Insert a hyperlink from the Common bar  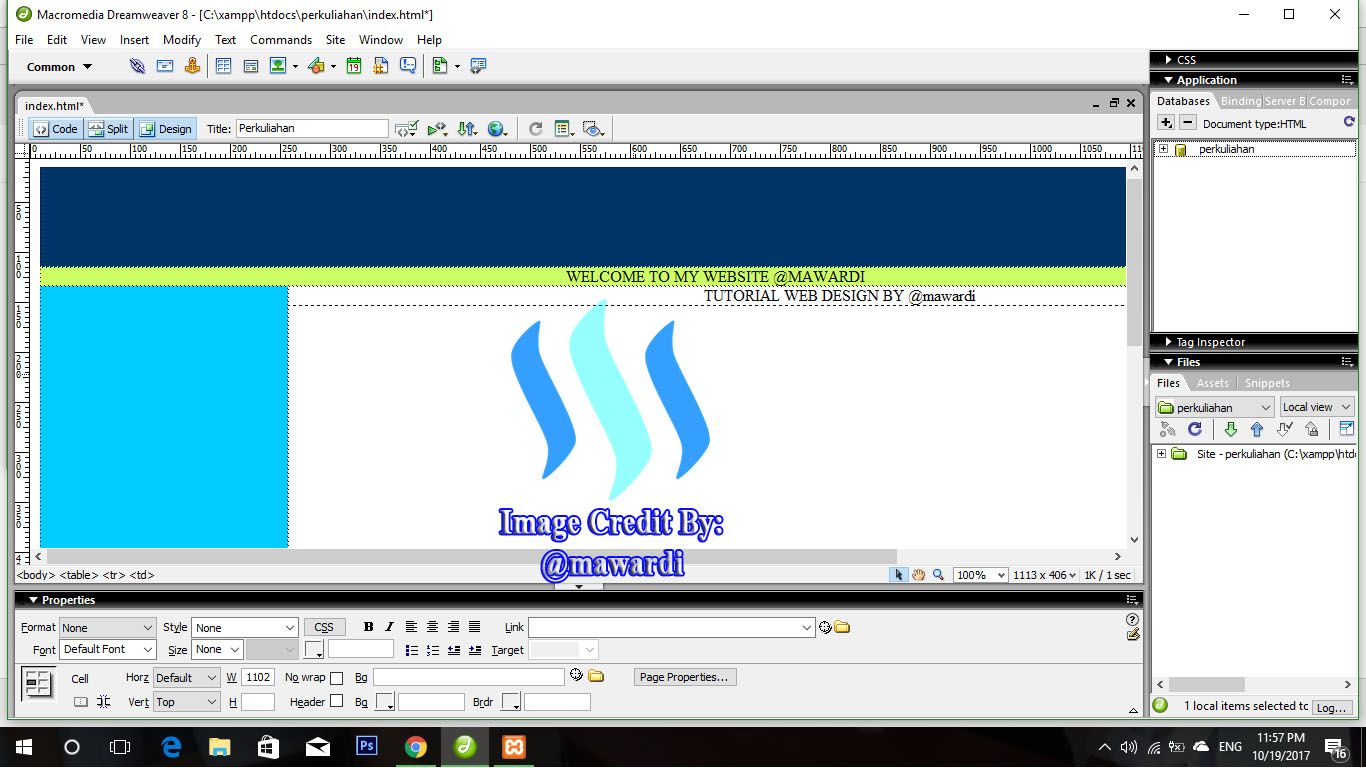[137, 66]
